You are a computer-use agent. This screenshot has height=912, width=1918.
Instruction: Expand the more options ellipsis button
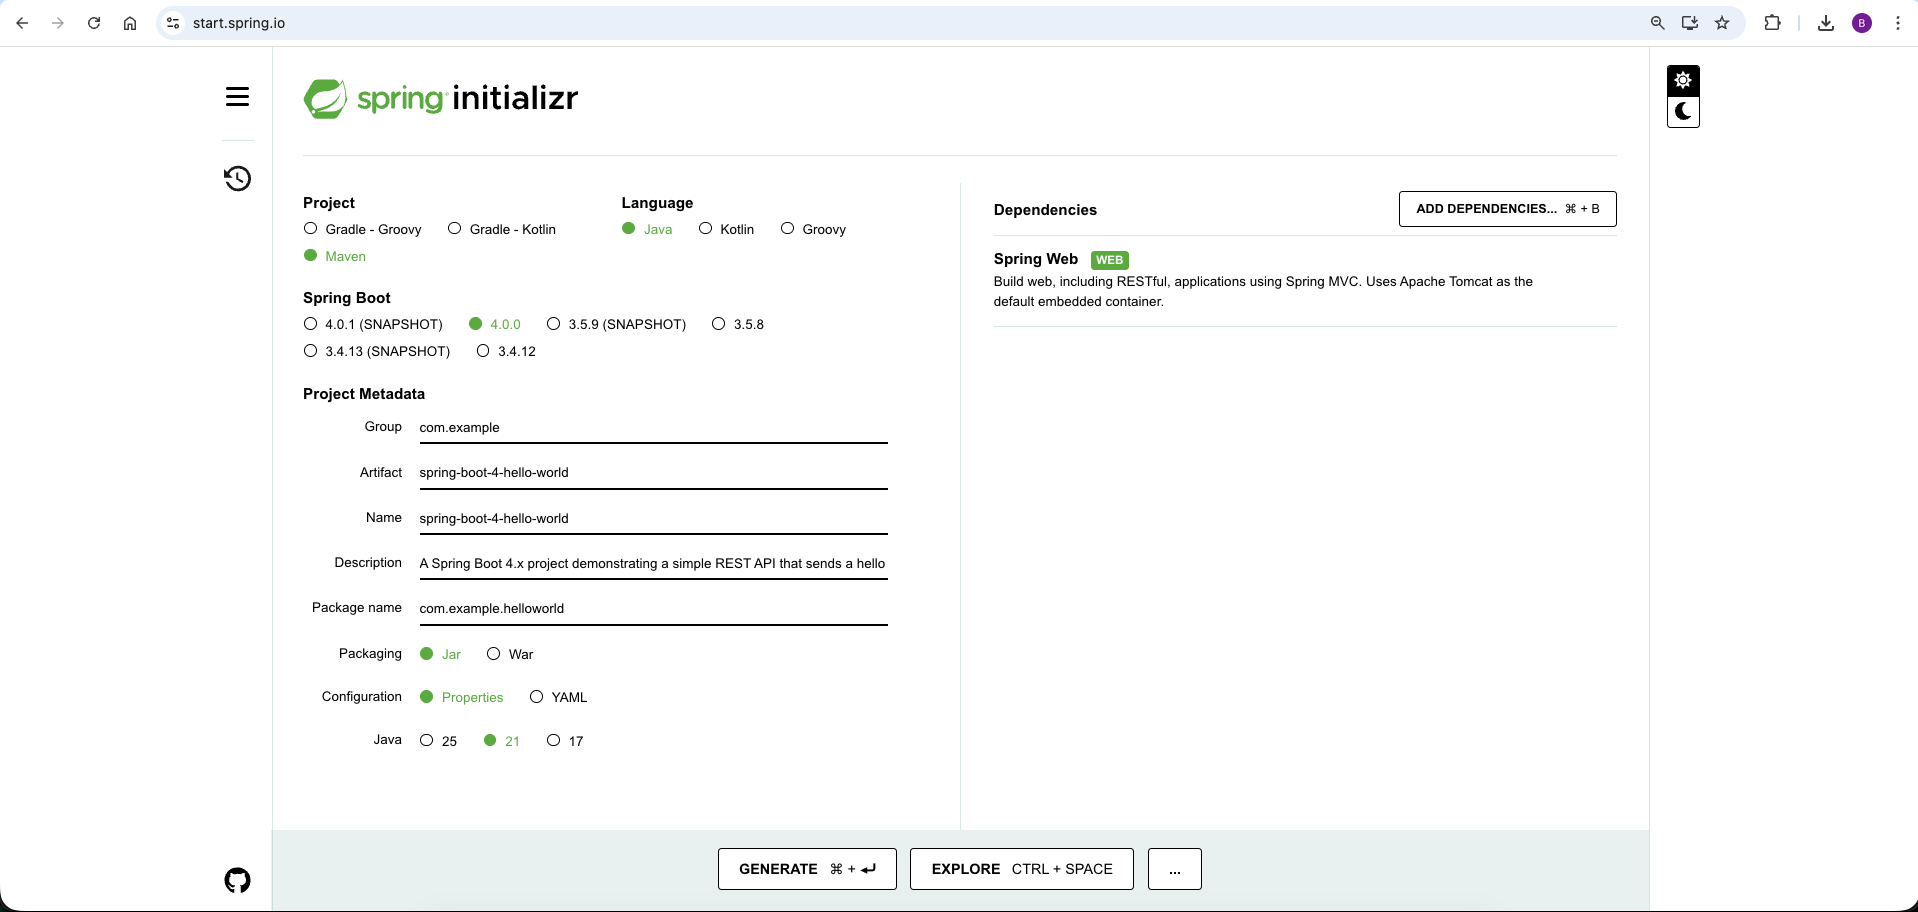point(1174,869)
